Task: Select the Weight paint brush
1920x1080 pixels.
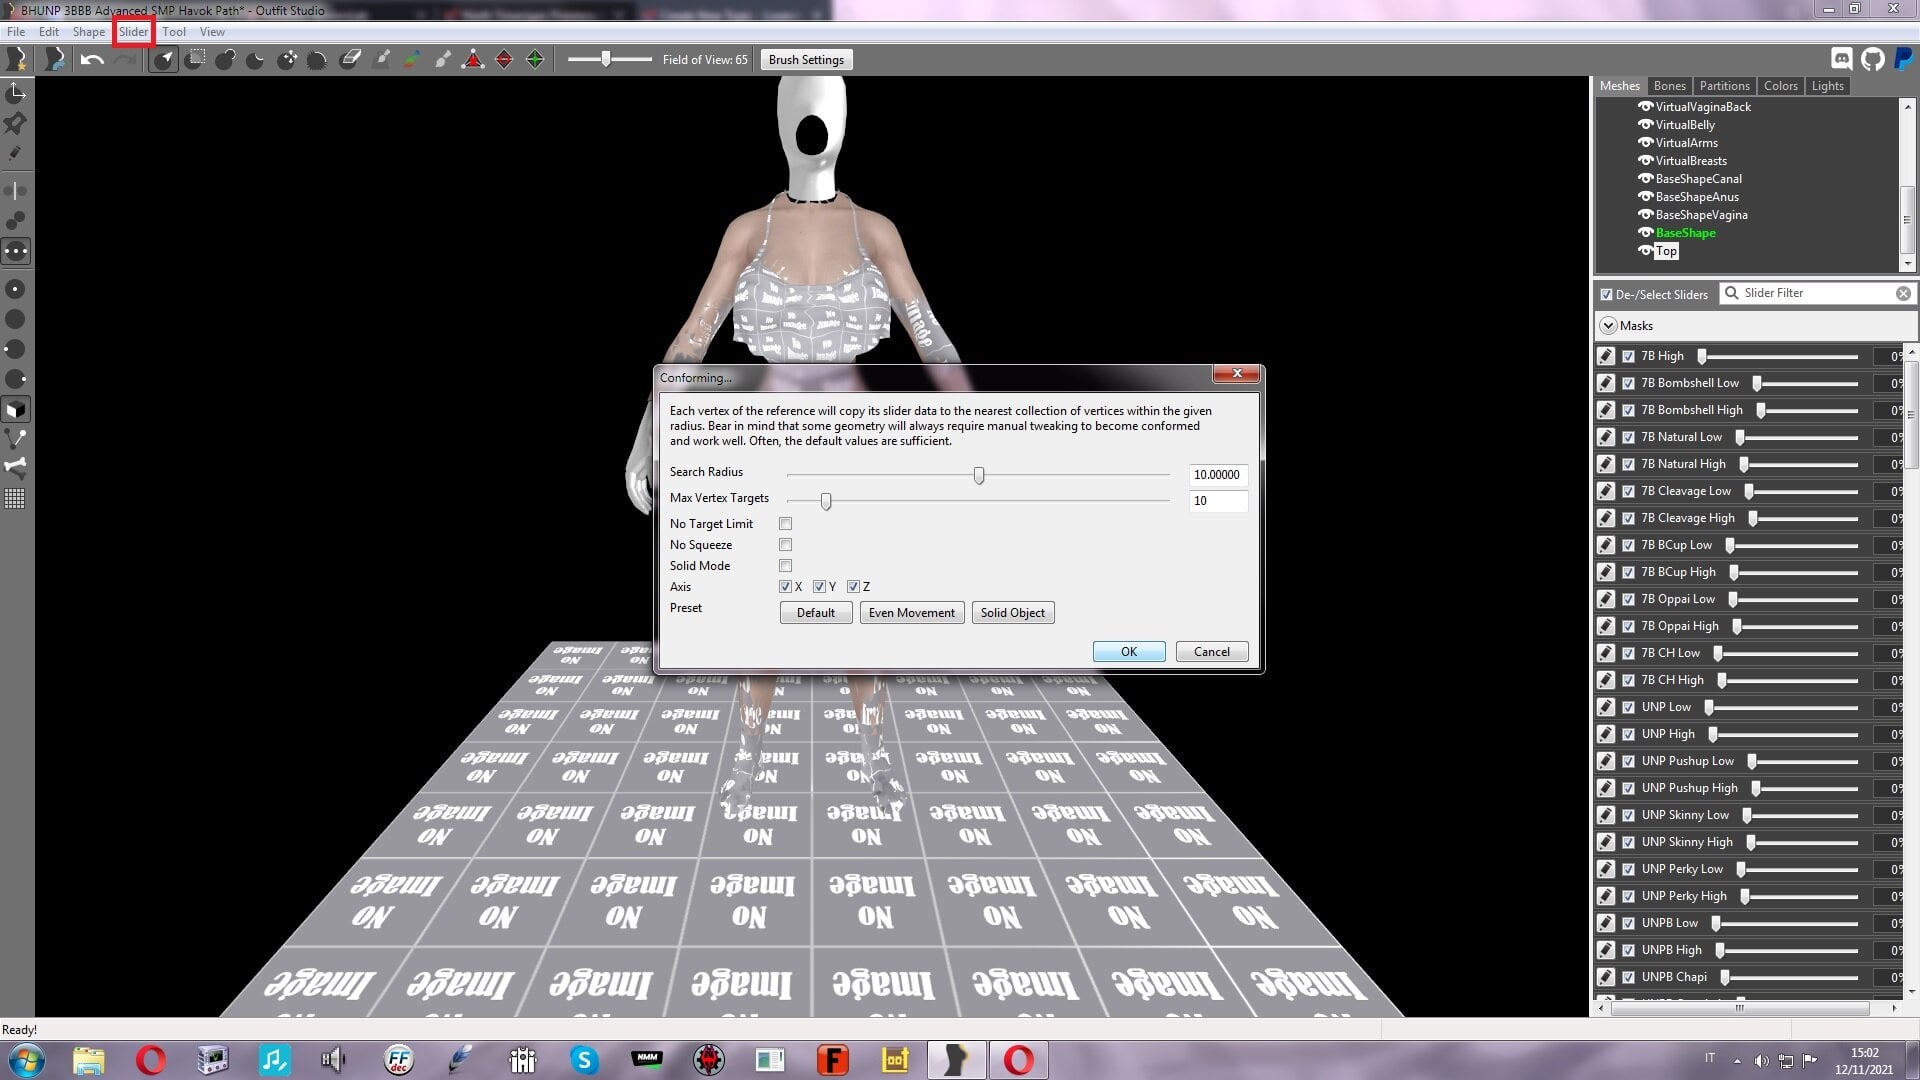Action: tap(381, 60)
